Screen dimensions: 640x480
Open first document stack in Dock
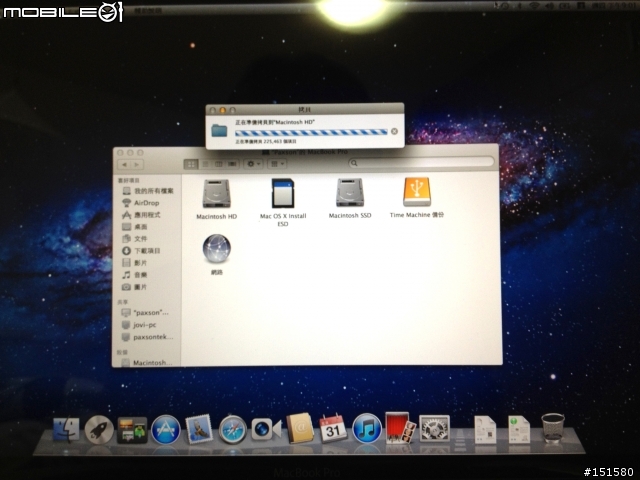485,430
